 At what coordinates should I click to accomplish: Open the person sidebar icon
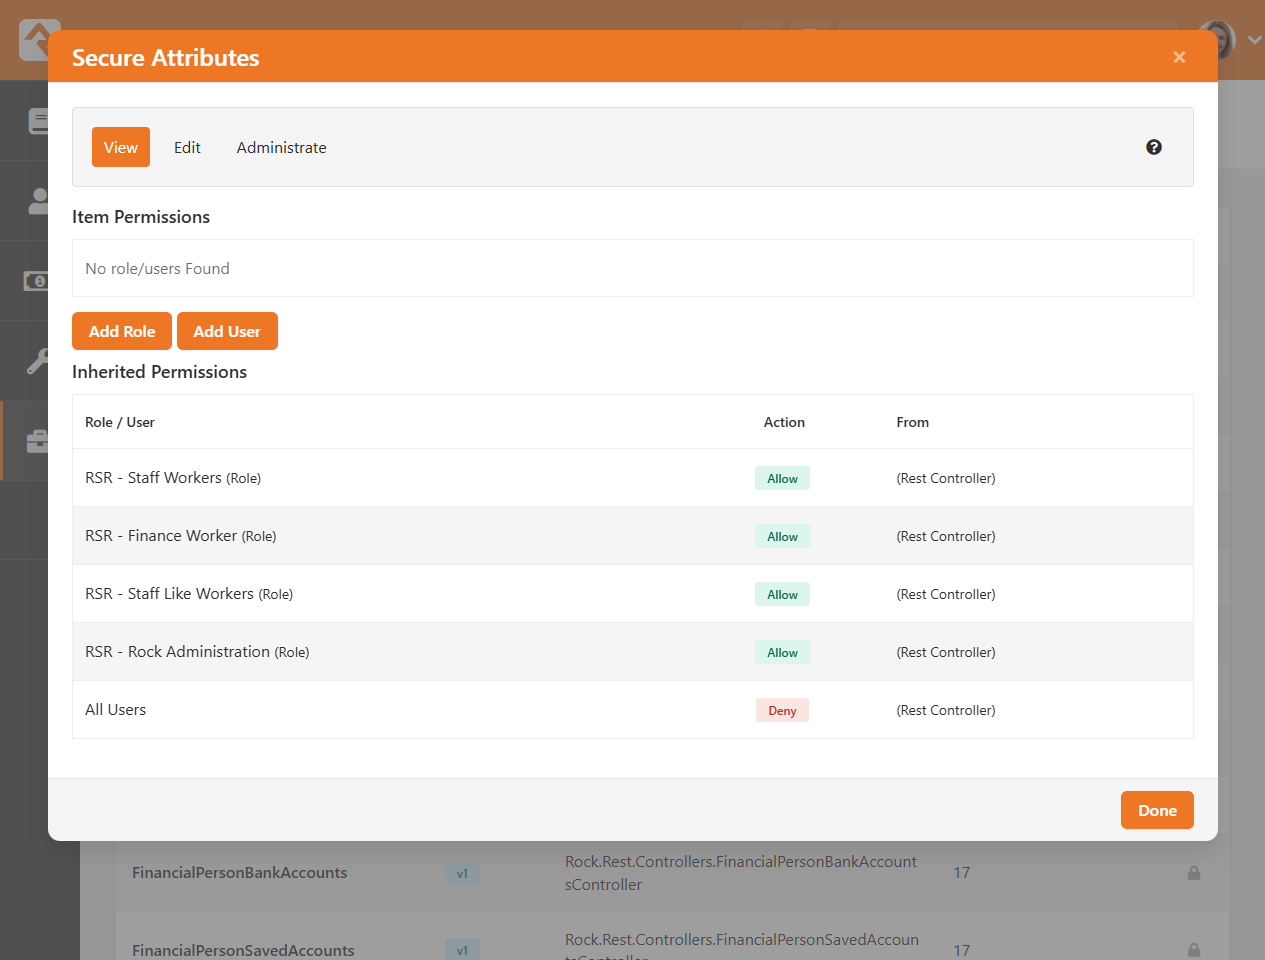pyautogui.click(x=38, y=201)
